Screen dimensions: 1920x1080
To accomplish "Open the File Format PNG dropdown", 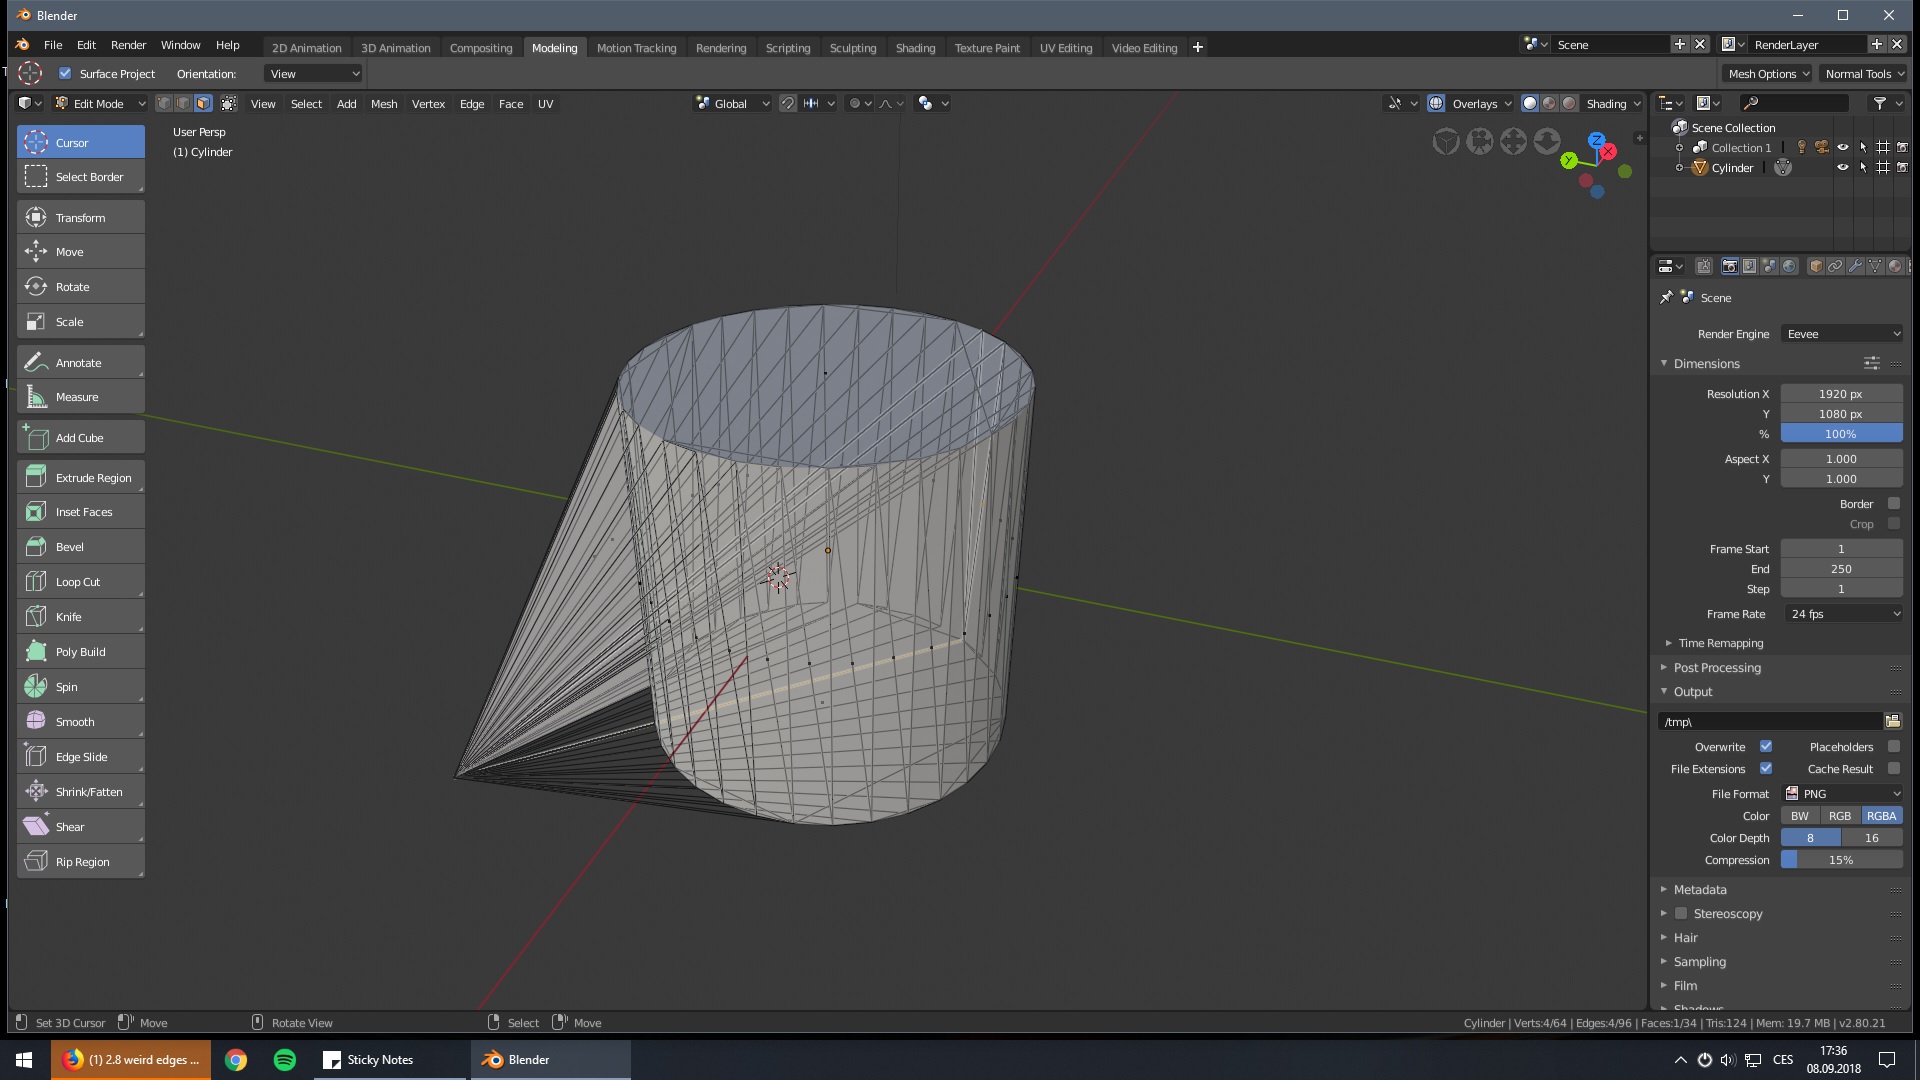I will click(x=1842, y=794).
